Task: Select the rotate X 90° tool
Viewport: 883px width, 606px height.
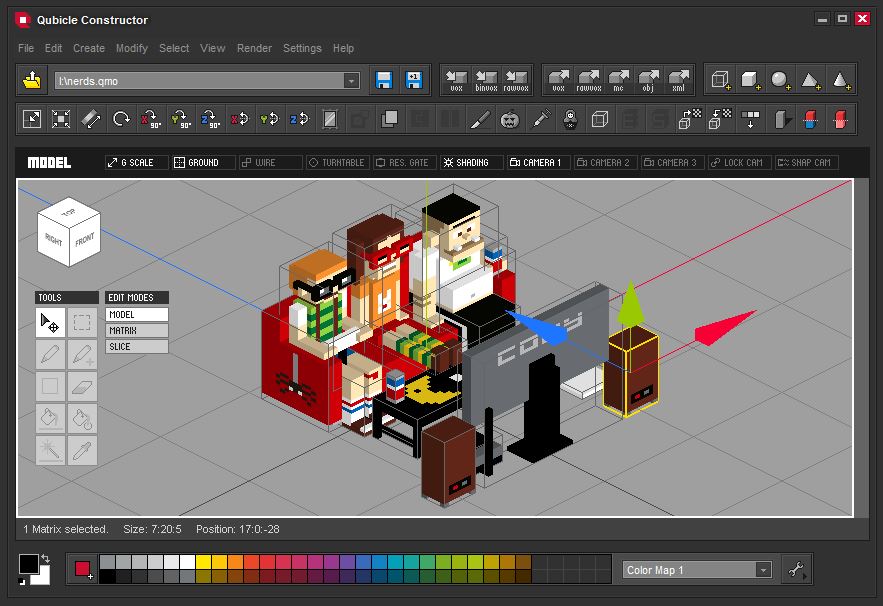Action: click(149, 118)
